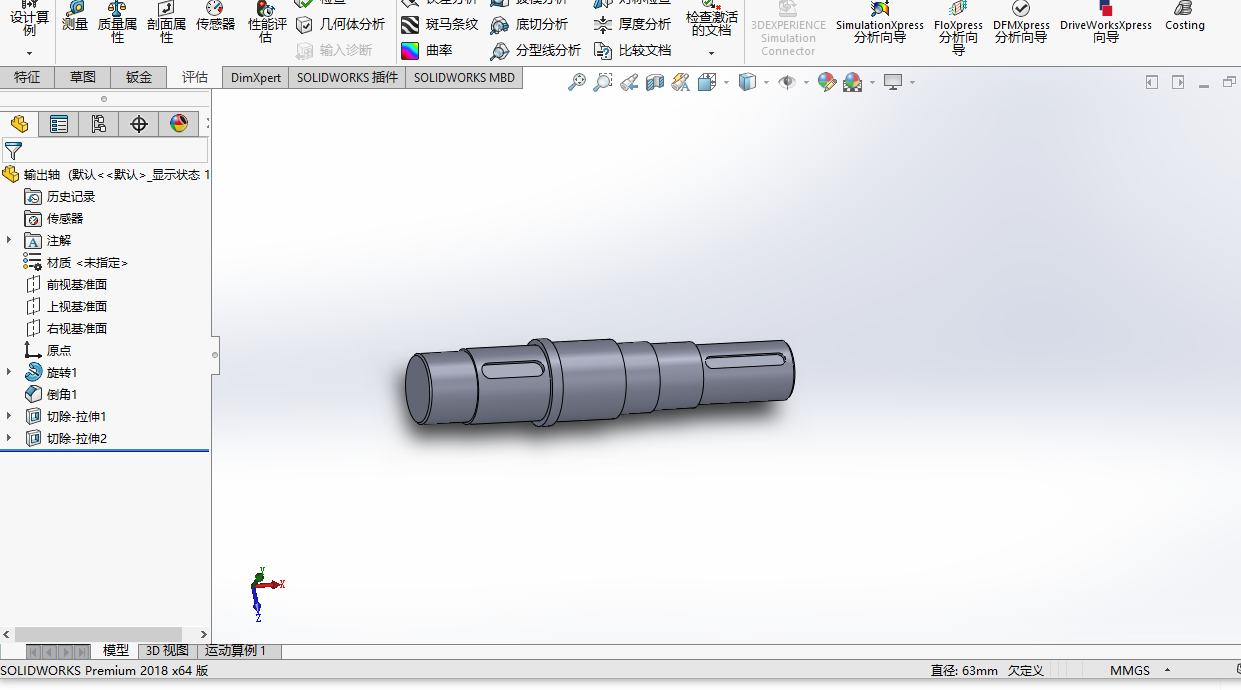The height and width of the screenshot is (690, 1241).
Task: Launch DFMXpress analysis wizard
Action: coord(1021,23)
